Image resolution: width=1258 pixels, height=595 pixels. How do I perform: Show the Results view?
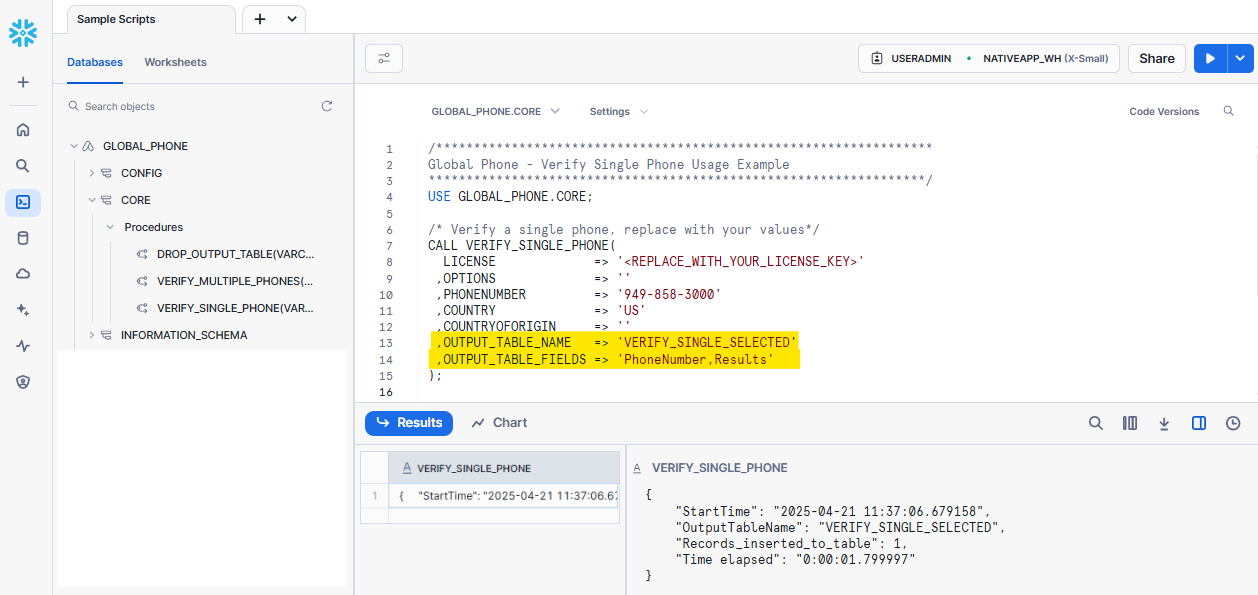coord(409,423)
